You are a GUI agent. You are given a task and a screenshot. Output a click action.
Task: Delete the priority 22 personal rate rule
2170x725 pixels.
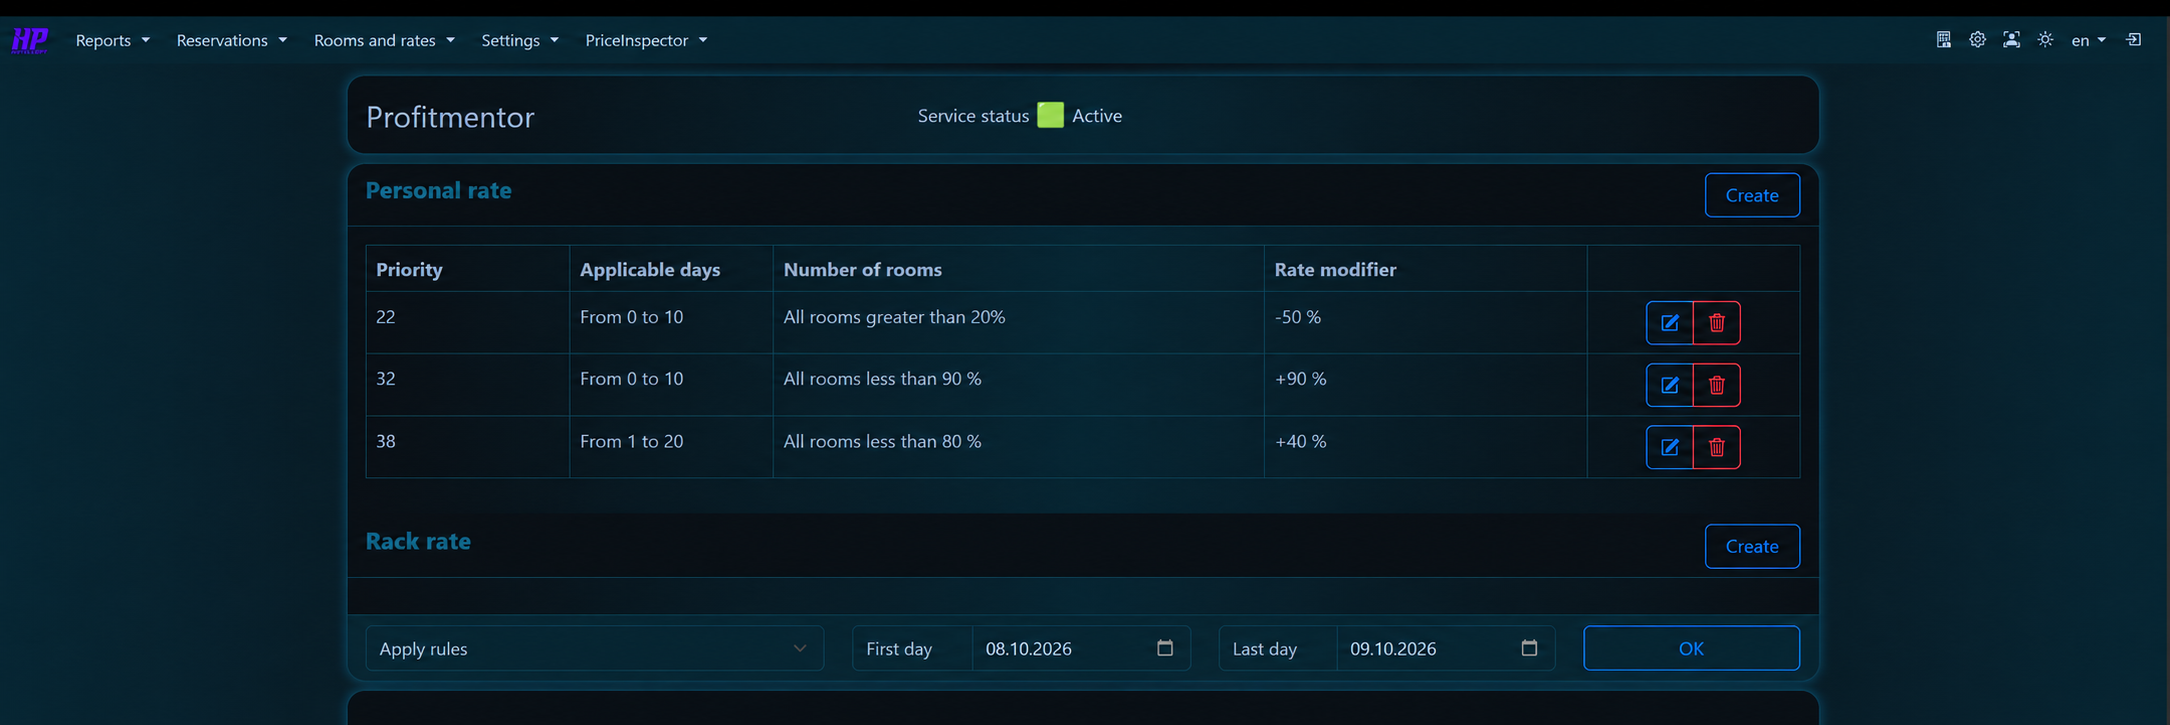[x=1716, y=323]
